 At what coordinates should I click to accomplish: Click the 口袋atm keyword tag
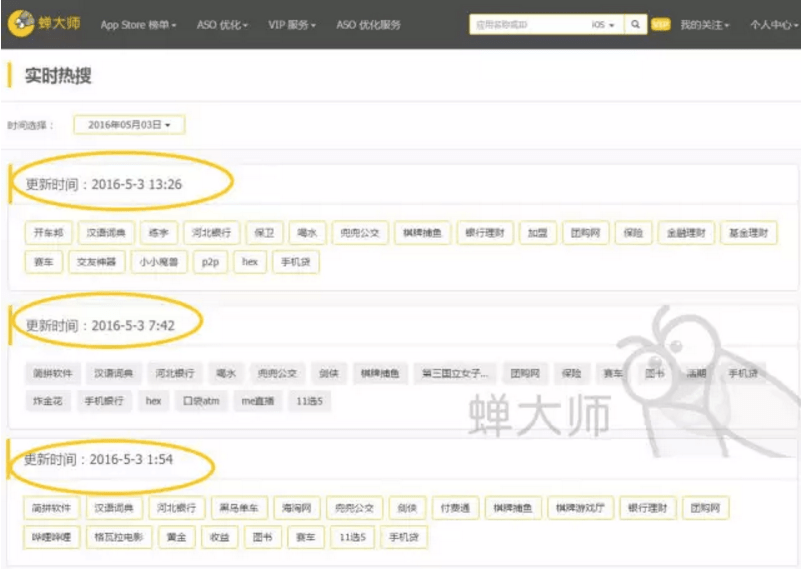[198, 401]
